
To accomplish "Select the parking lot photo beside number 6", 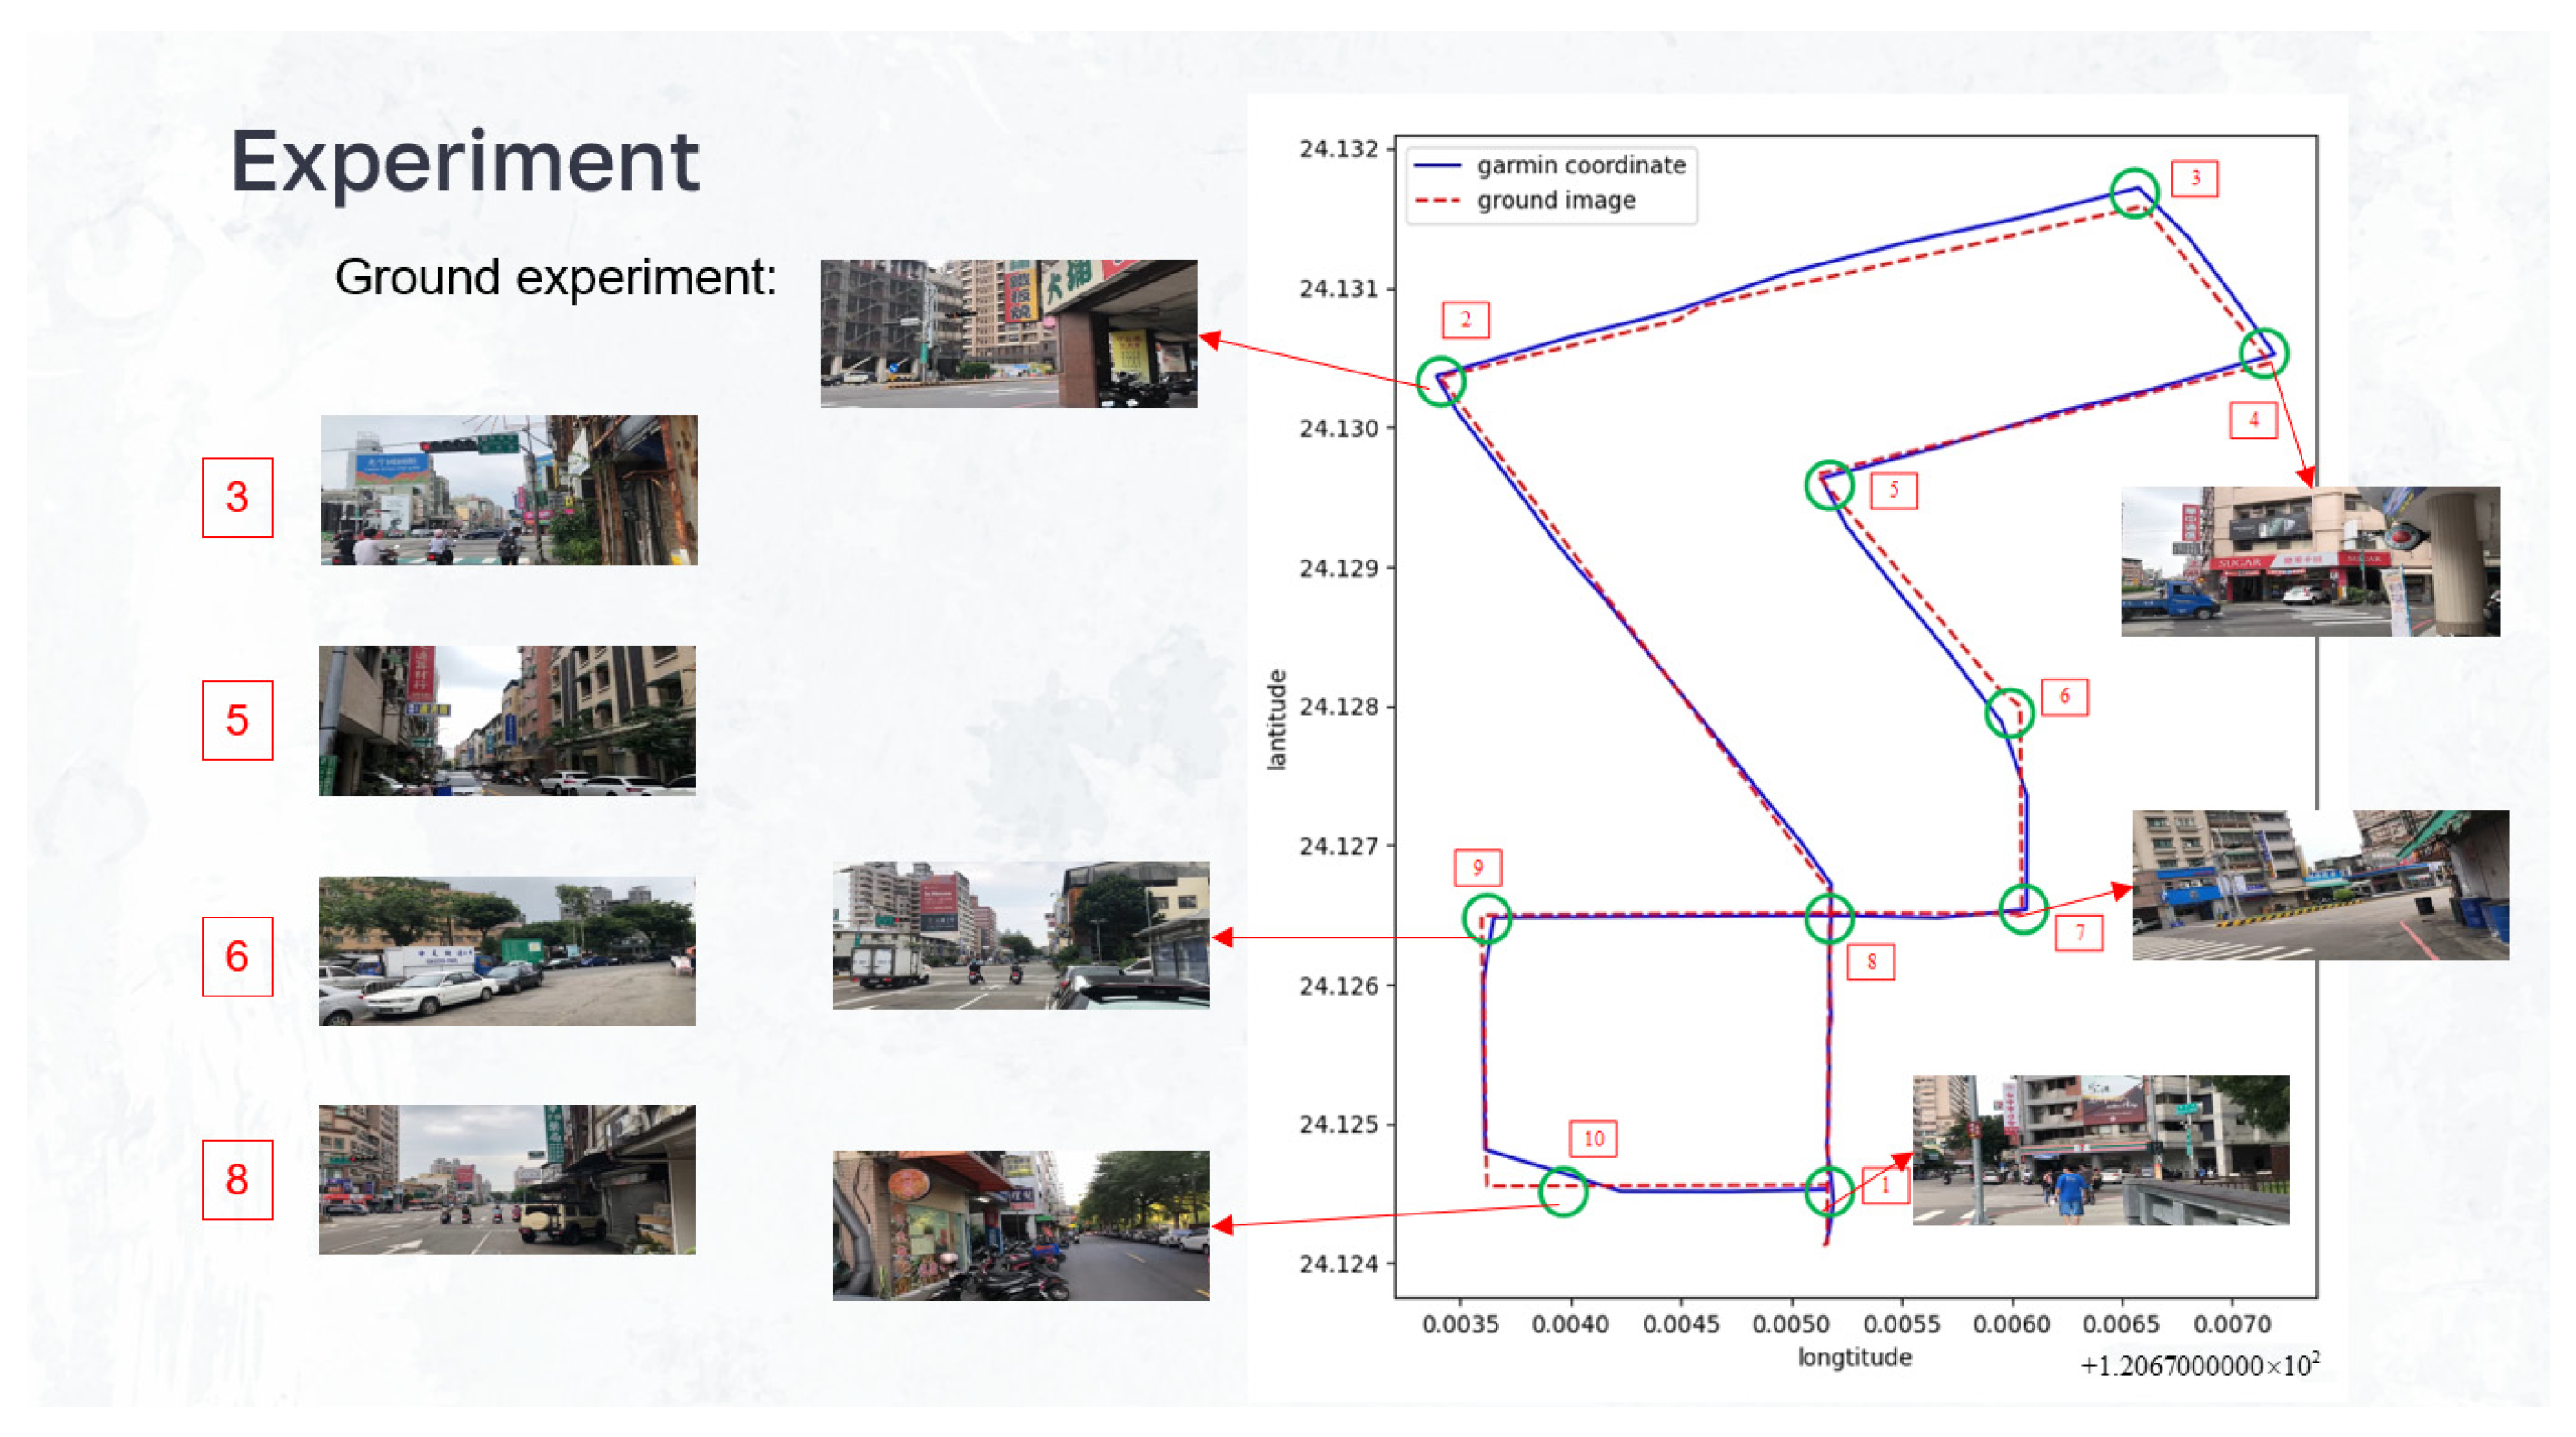I will coord(507,950).
